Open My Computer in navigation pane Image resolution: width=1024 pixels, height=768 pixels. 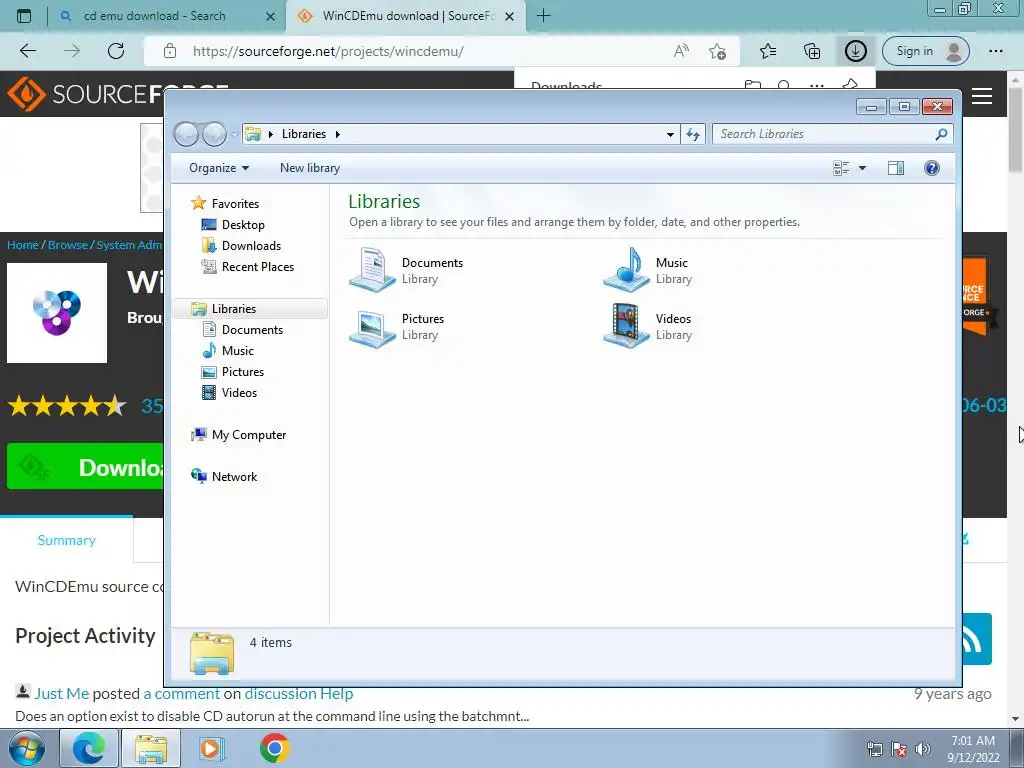pos(248,435)
